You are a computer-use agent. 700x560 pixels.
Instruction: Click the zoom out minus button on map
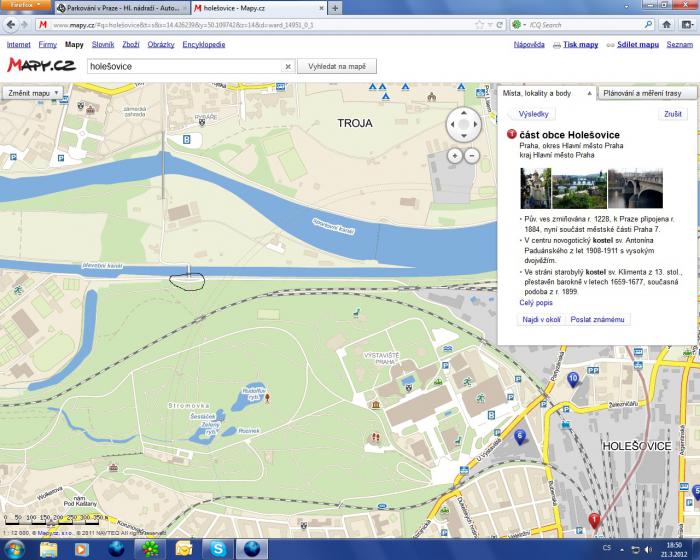coord(471,156)
